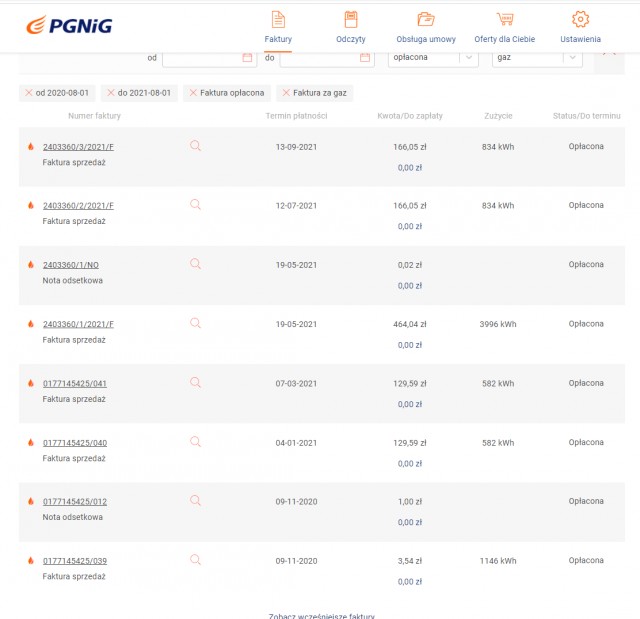The height and width of the screenshot is (619, 640).
Task: Remove the 'od 2020-08-01' filter chip
Action: pos(28,93)
